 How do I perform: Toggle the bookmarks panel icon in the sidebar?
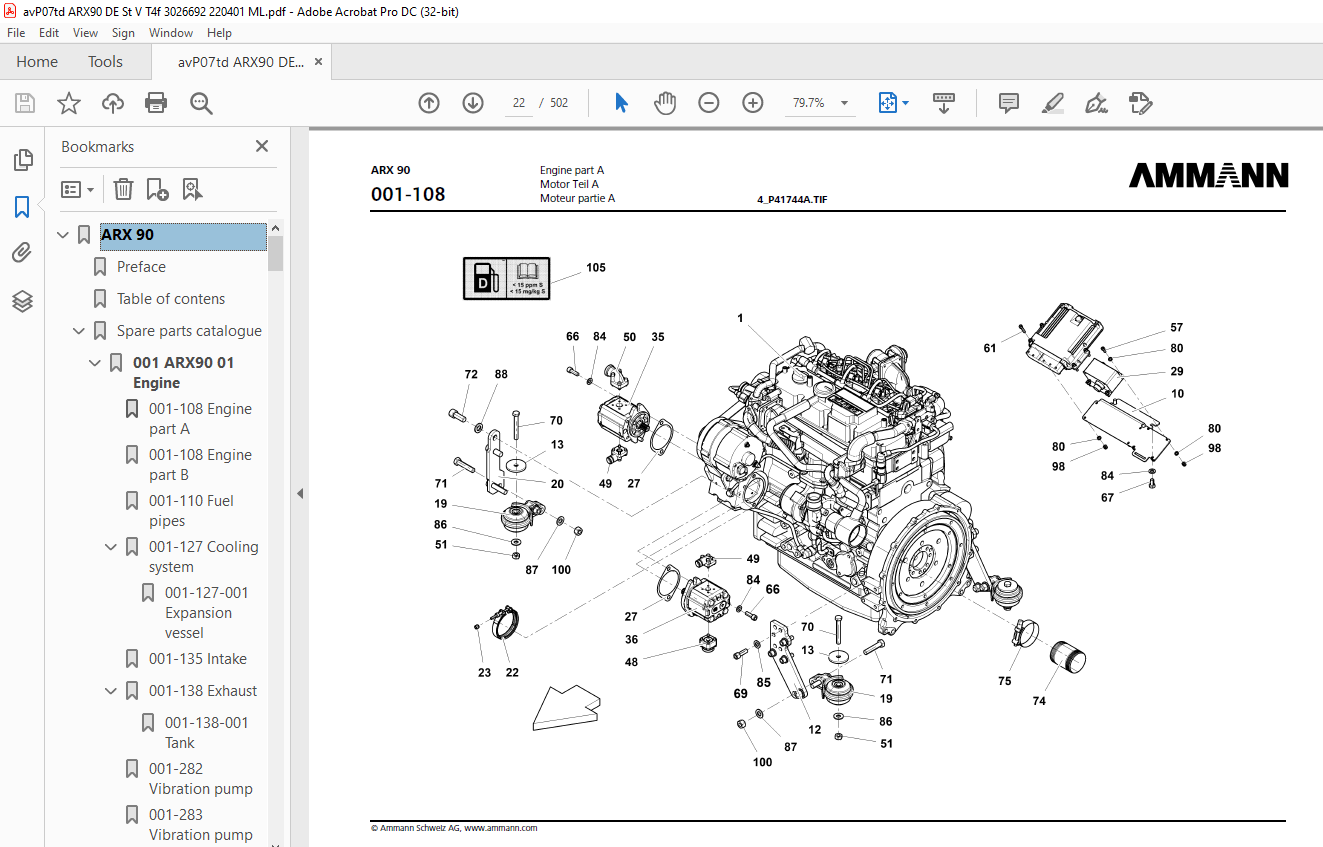coord(22,207)
